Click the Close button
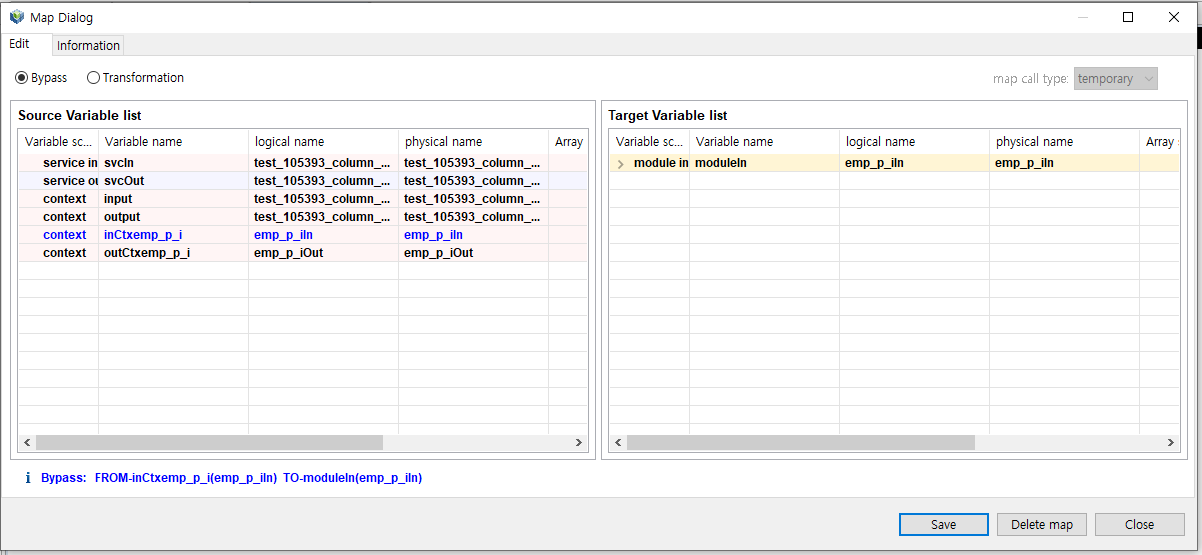The width and height of the screenshot is (1202, 555). click(1139, 524)
